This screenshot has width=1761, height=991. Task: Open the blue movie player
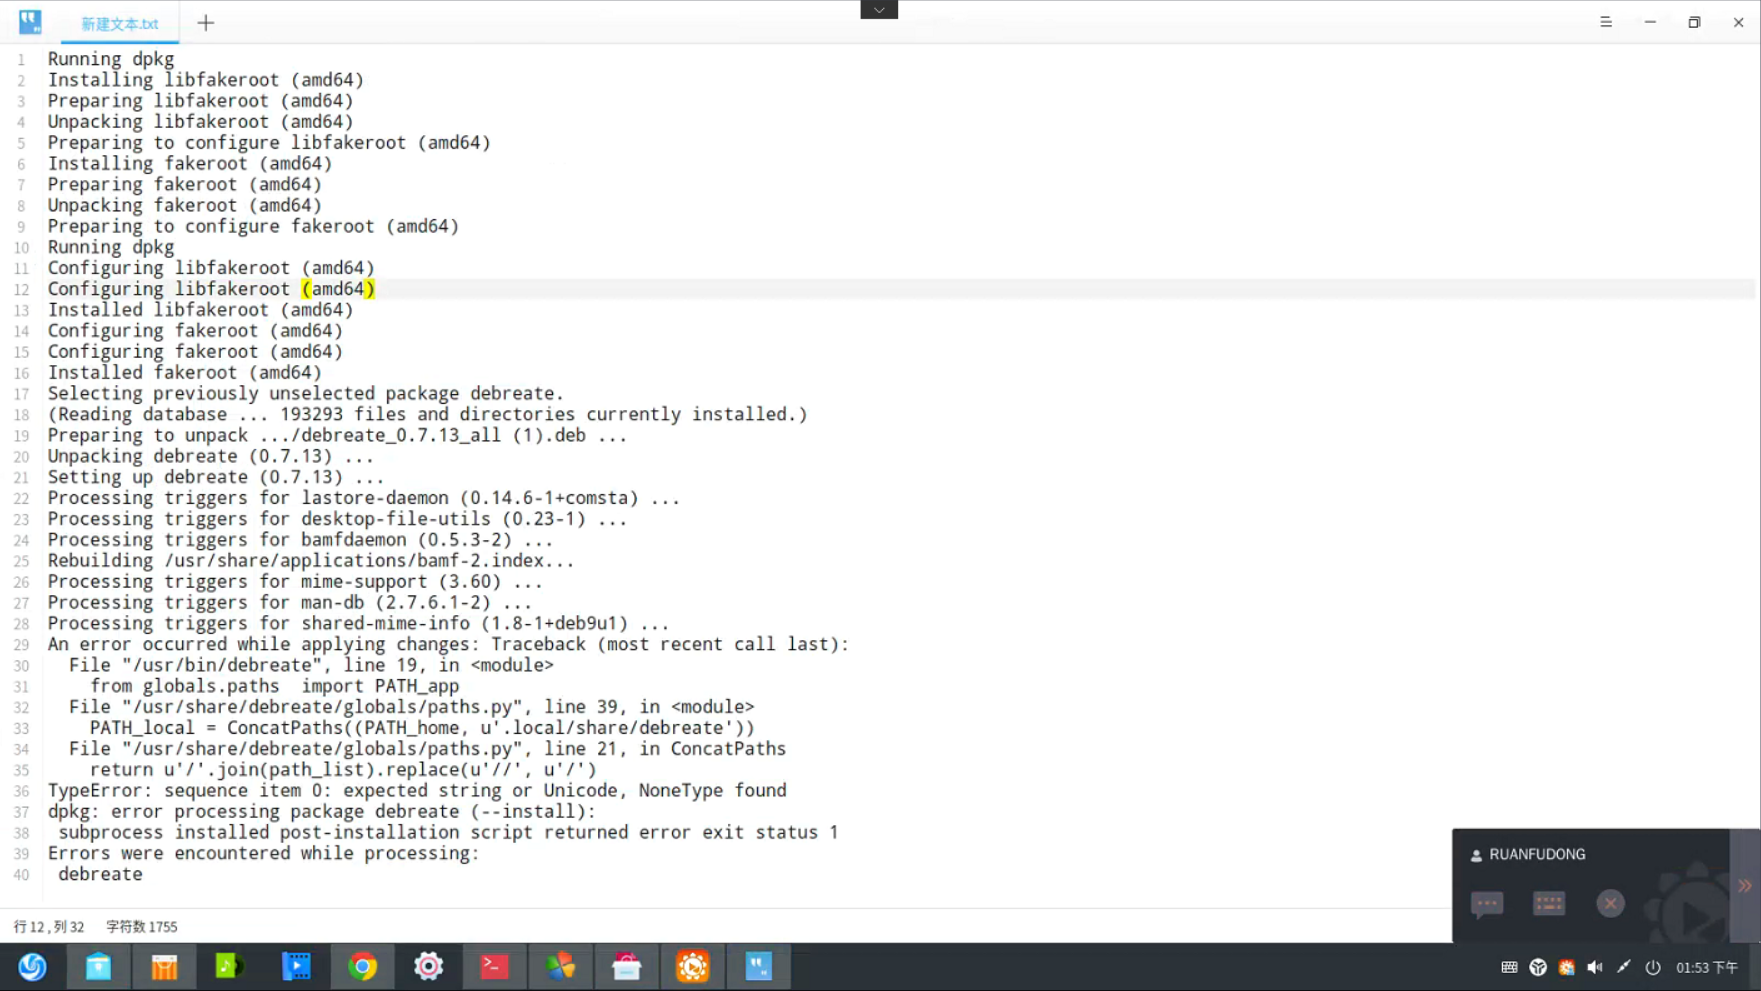pyautogui.click(x=296, y=967)
